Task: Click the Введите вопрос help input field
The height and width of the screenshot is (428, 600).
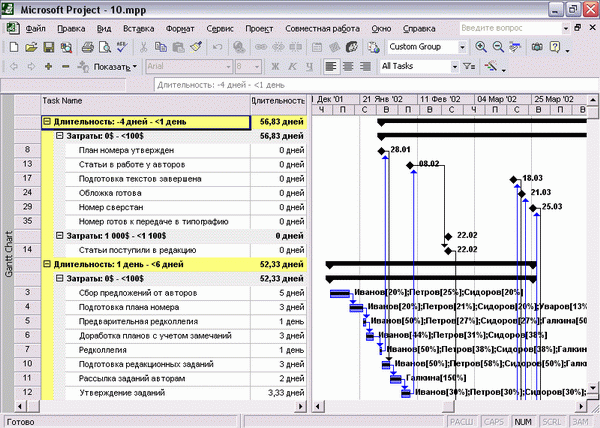Action: pyautogui.click(x=511, y=28)
